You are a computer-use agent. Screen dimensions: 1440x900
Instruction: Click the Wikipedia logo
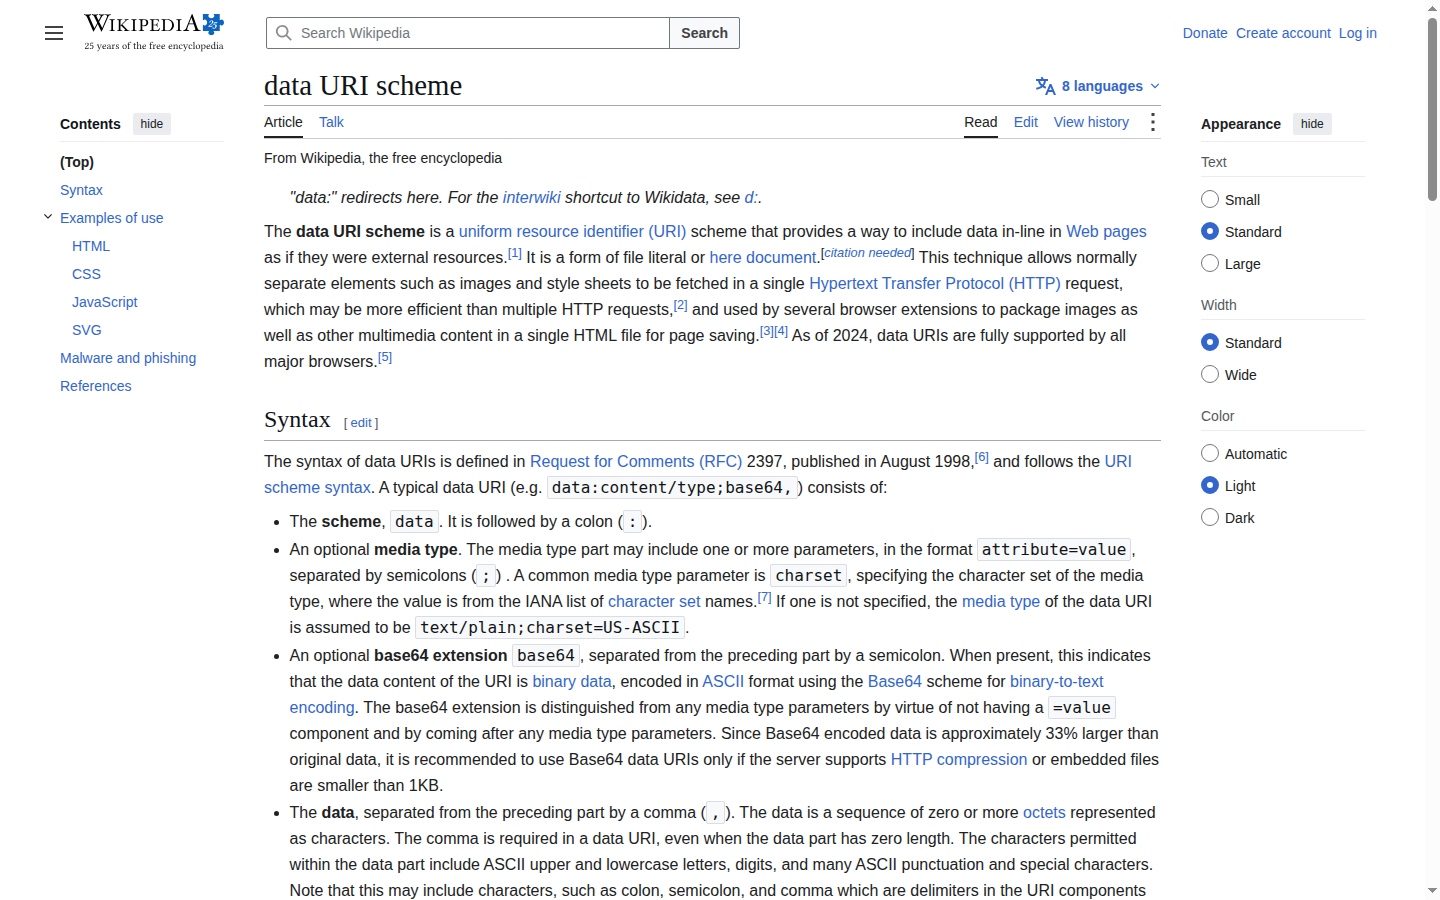coord(154,32)
